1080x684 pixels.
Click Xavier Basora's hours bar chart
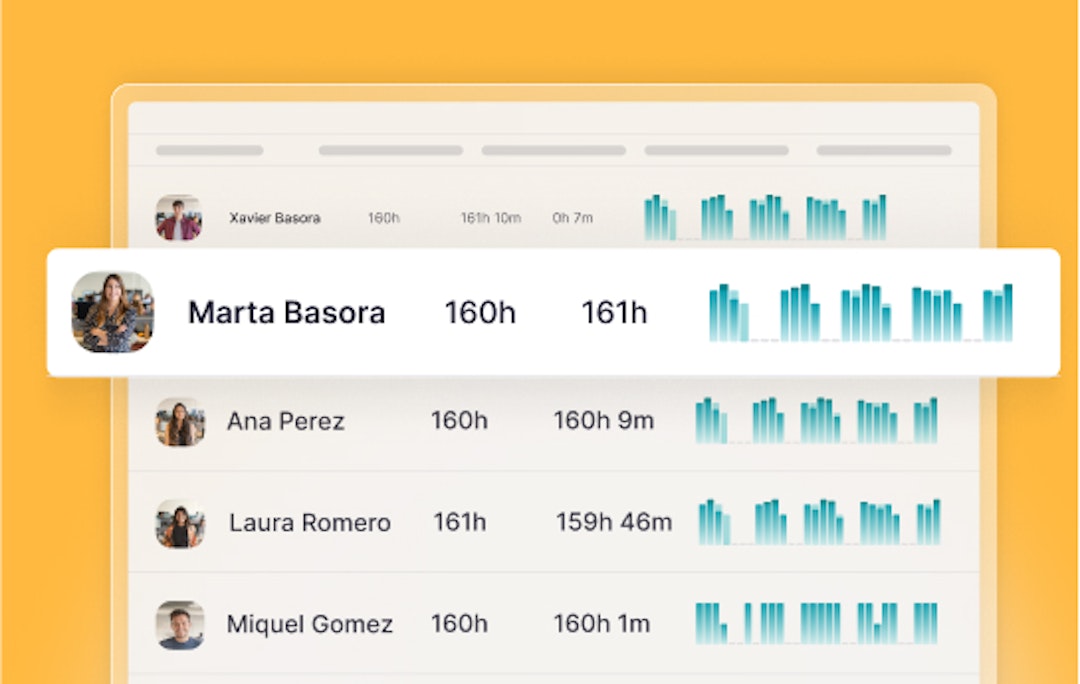click(x=765, y=218)
